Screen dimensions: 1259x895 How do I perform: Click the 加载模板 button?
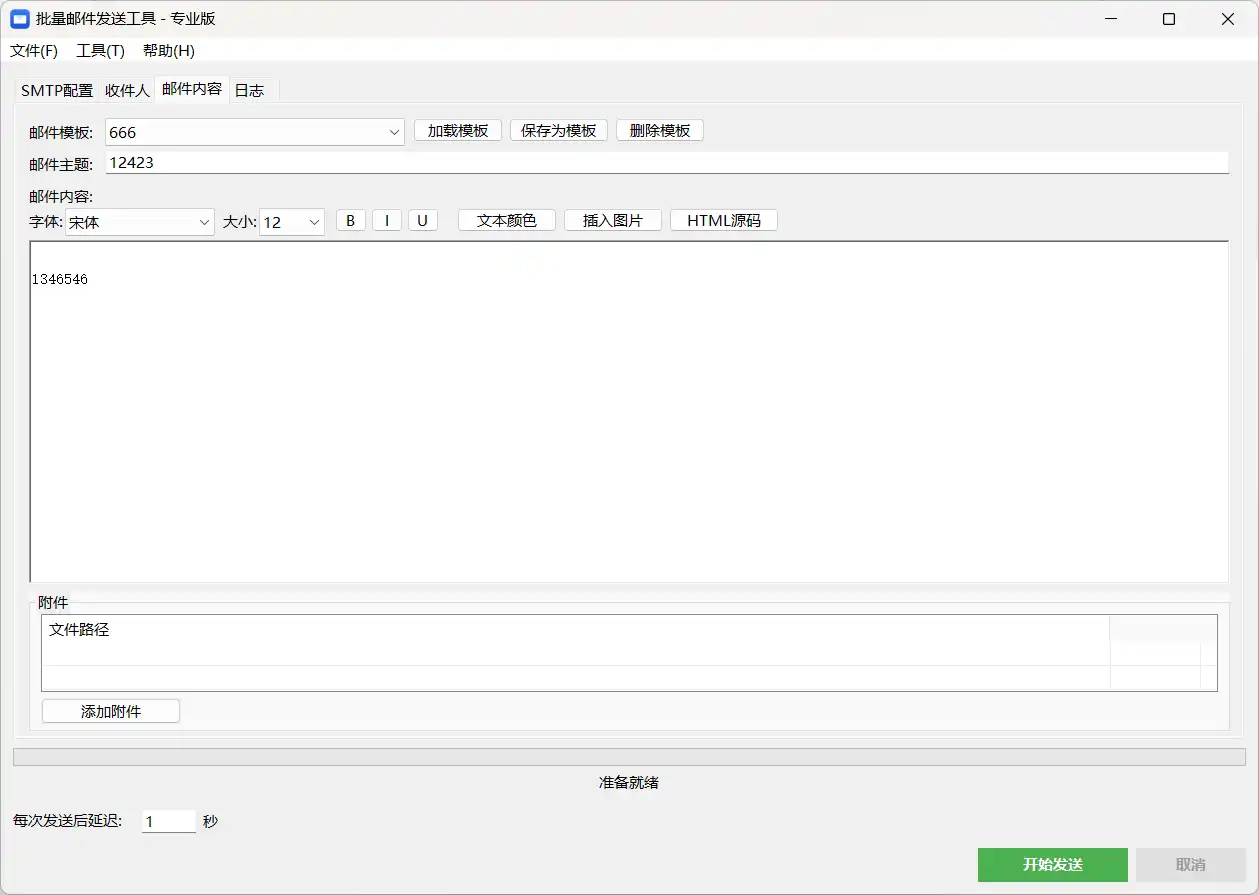458,131
